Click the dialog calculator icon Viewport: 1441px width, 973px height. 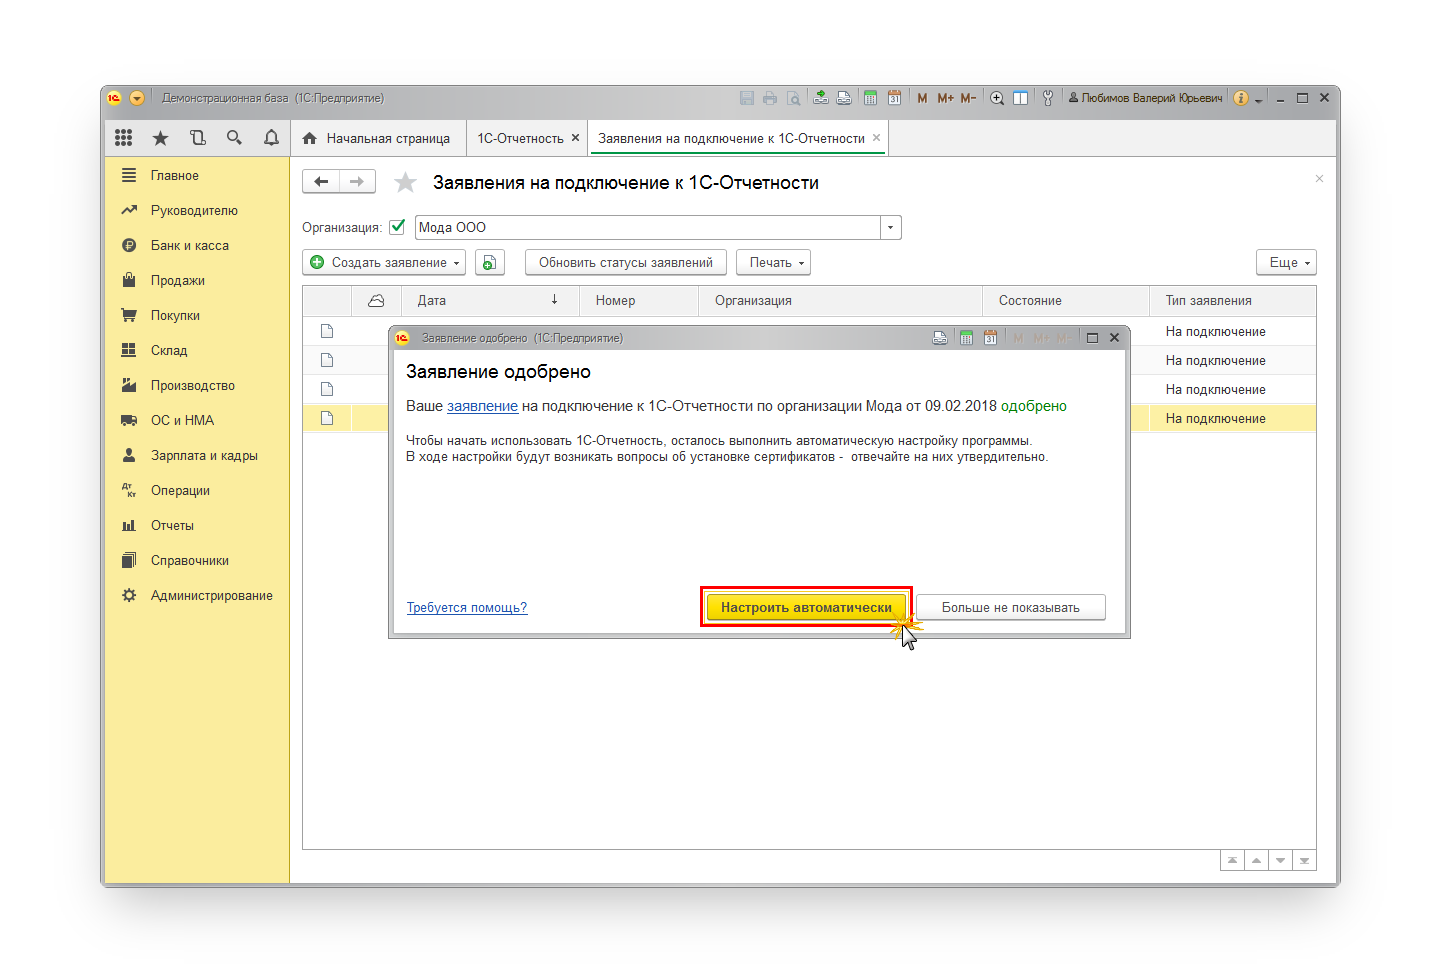coord(966,338)
